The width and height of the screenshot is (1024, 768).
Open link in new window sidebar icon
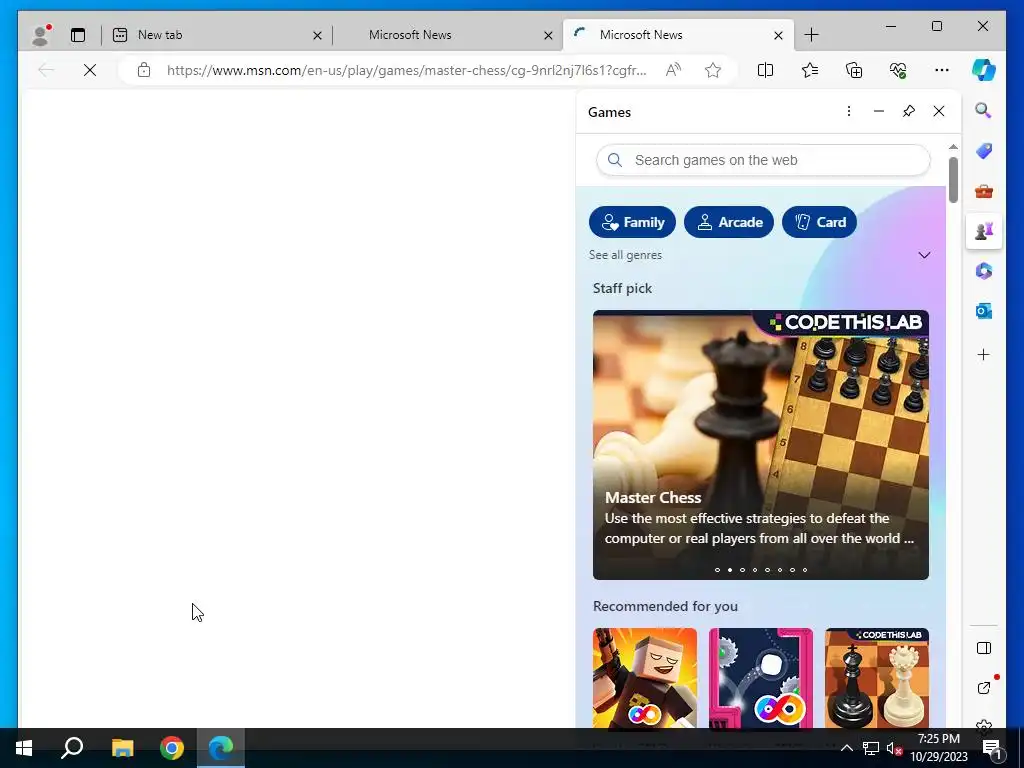(984, 688)
